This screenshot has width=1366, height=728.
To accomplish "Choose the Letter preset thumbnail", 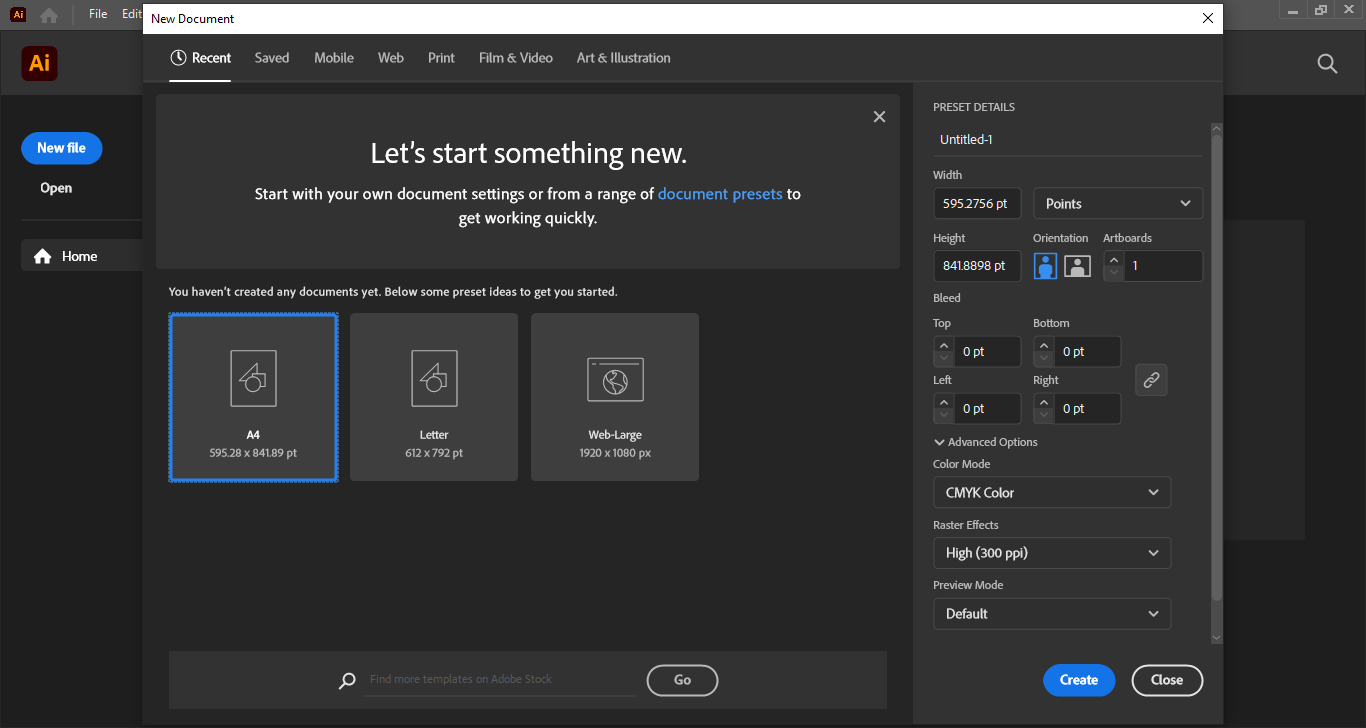I will pos(434,397).
